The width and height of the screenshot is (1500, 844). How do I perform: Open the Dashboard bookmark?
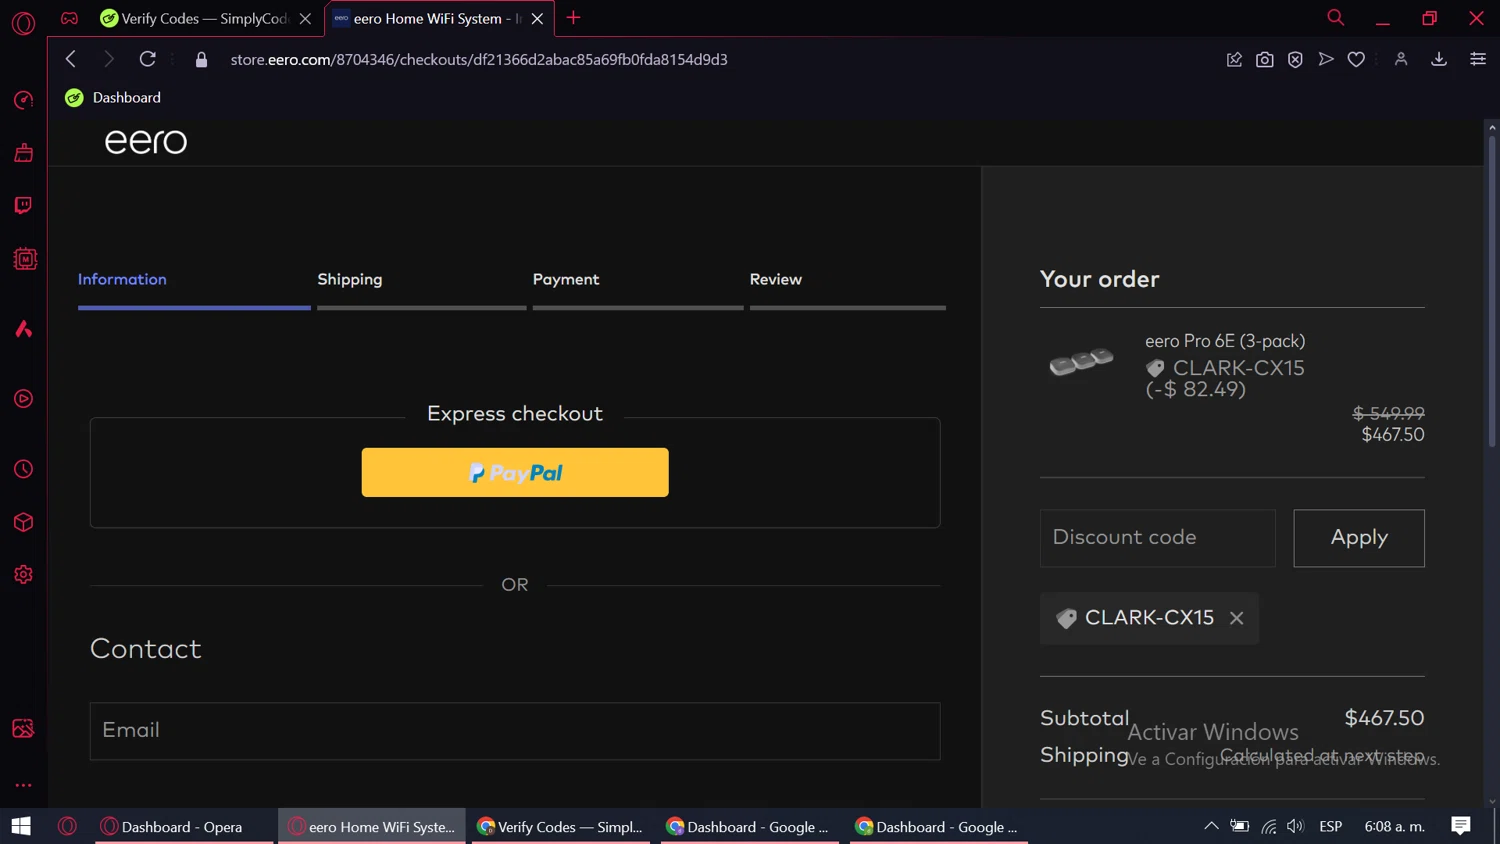tap(113, 97)
